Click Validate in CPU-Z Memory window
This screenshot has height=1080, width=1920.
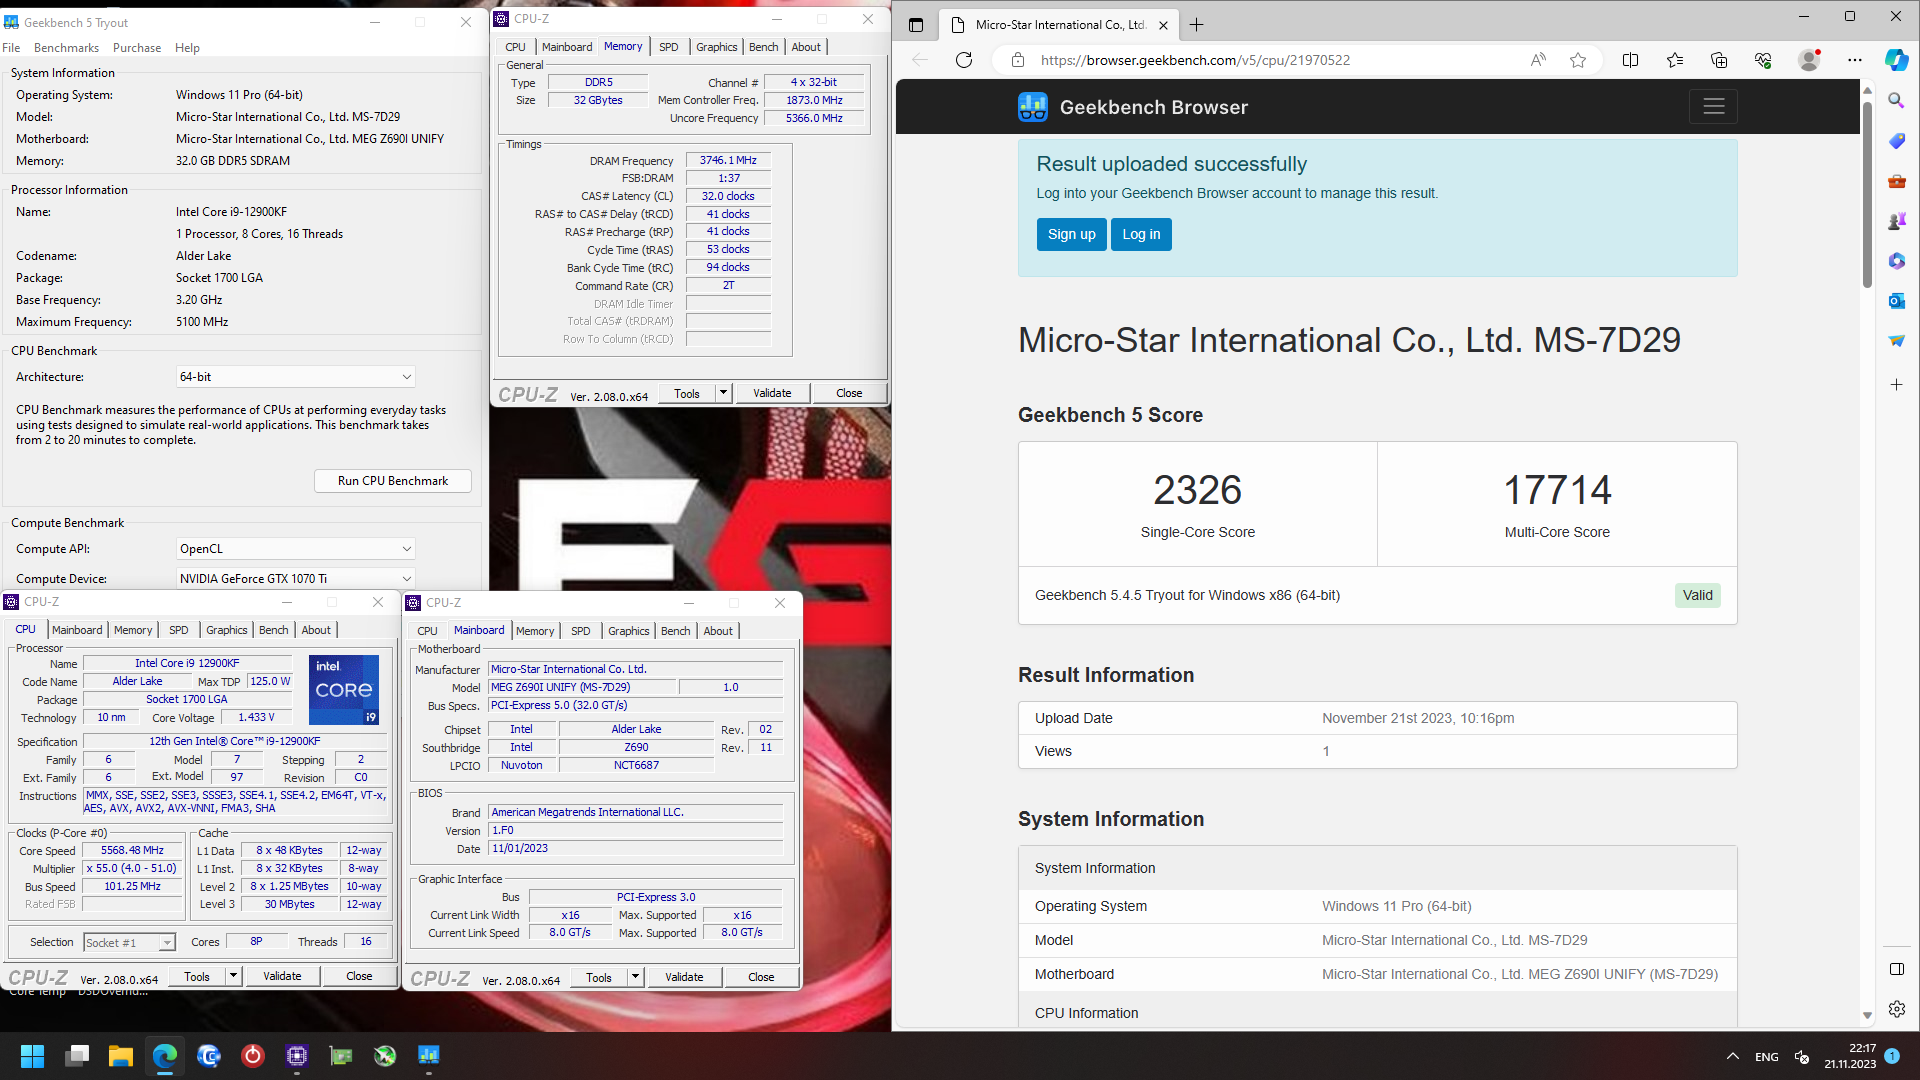click(x=772, y=393)
